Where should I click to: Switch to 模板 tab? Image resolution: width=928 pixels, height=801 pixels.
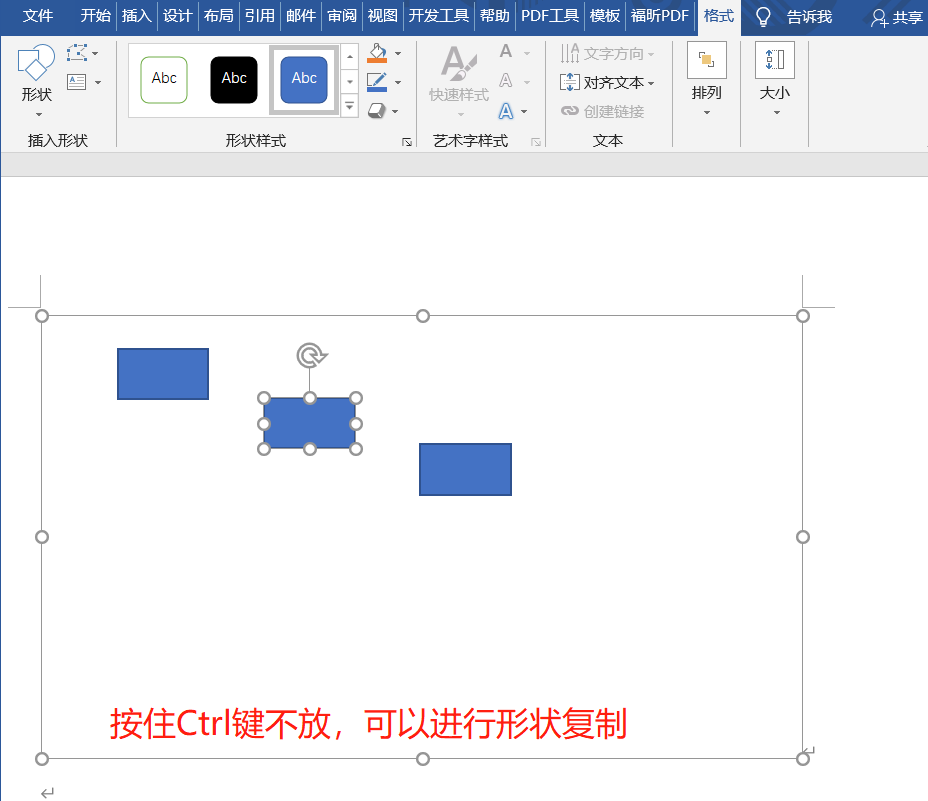click(605, 15)
